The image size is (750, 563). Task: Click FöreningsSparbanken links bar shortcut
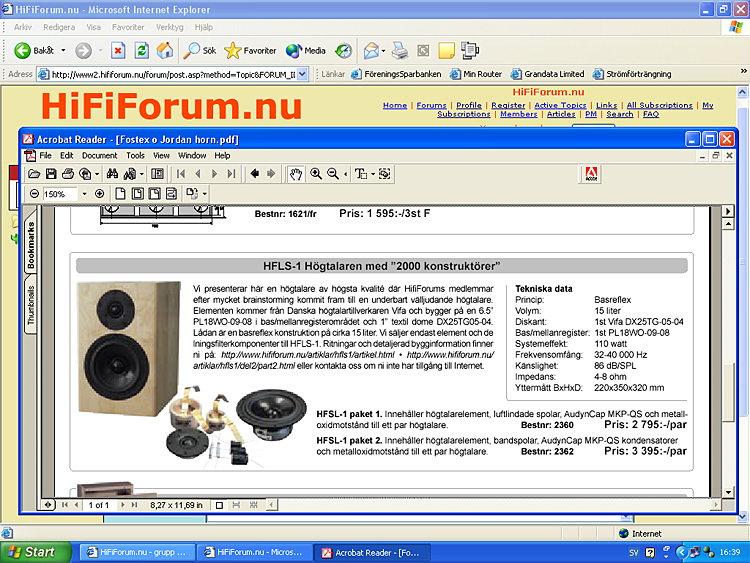[x=397, y=74]
